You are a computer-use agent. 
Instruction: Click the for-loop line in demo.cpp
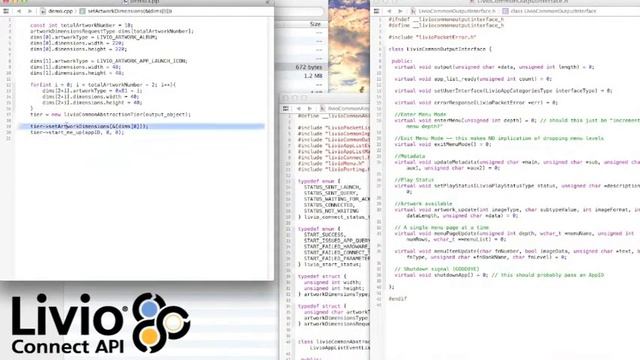pos(103,85)
